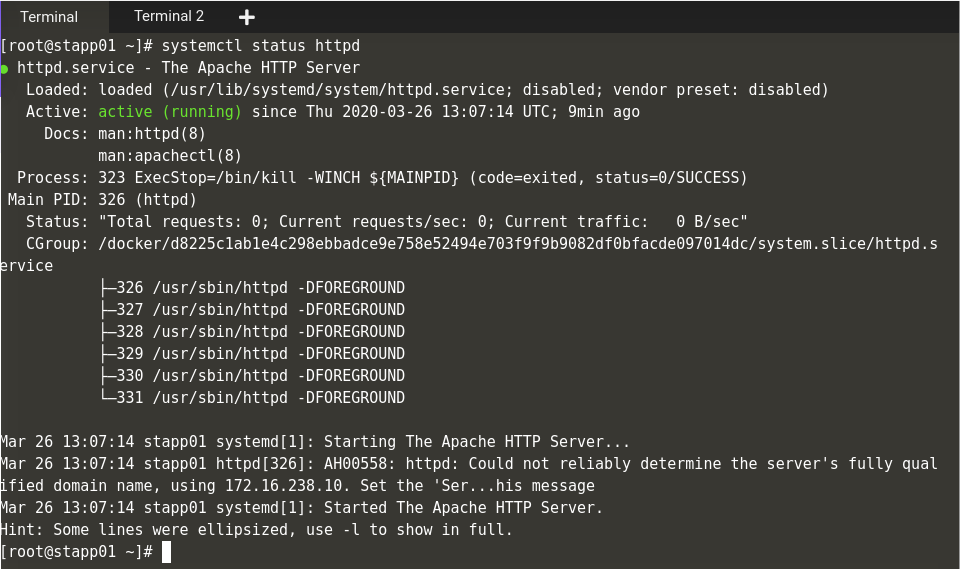Select the first Terminal tab
The width and height of the screenshot is (960, 569).
tap(49, 17)
